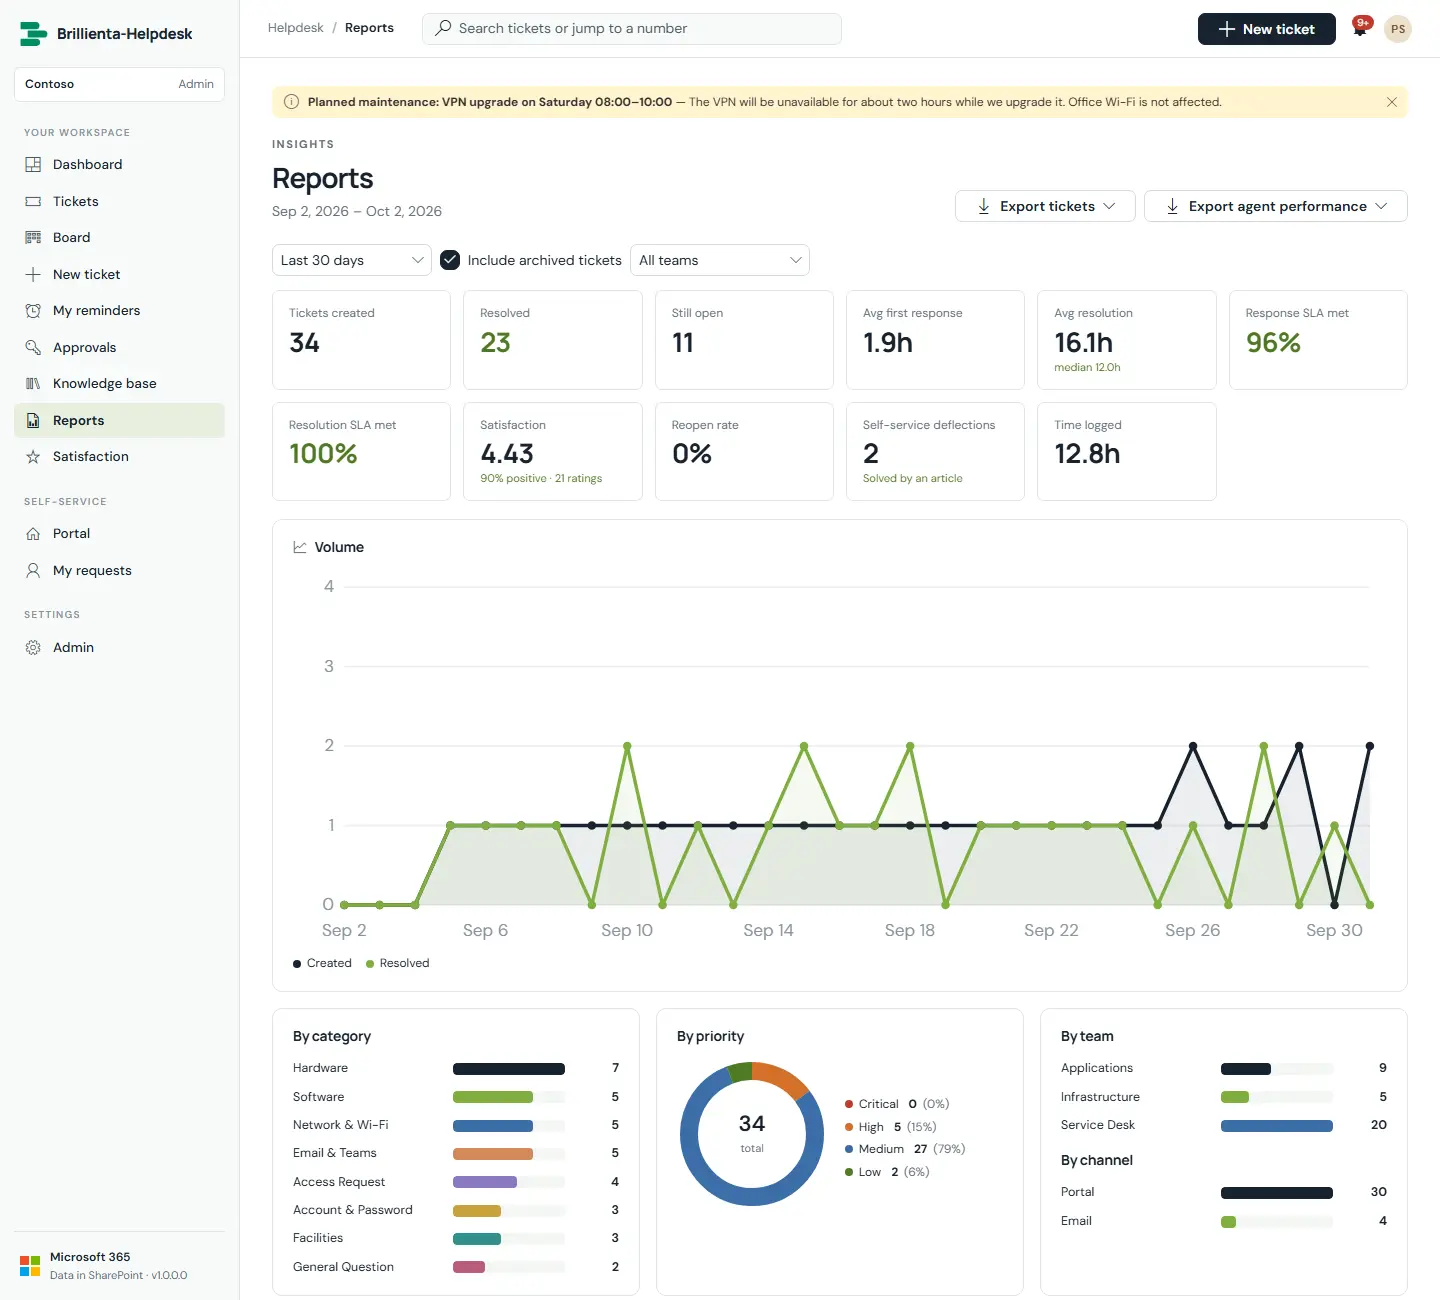Click the Satisfaction 4.43 stat card
1440x1300 pixels.
tap(553, 451)
